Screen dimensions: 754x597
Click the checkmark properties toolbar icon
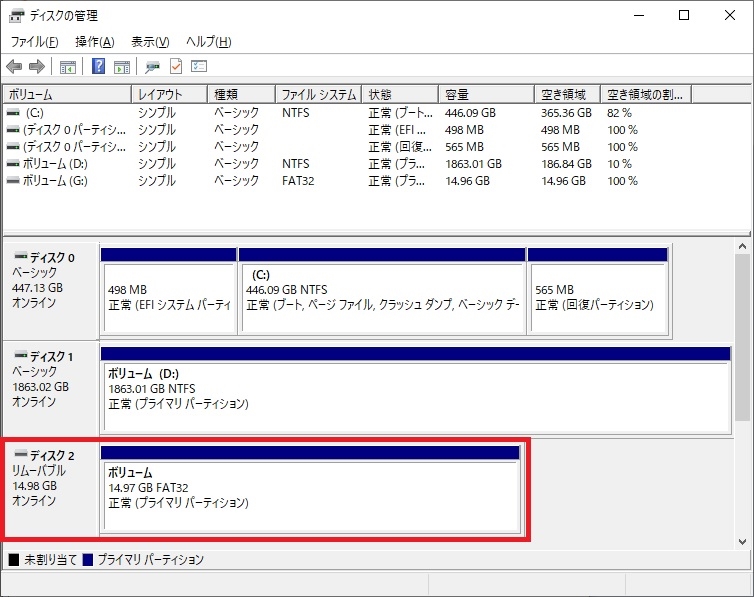176,66
